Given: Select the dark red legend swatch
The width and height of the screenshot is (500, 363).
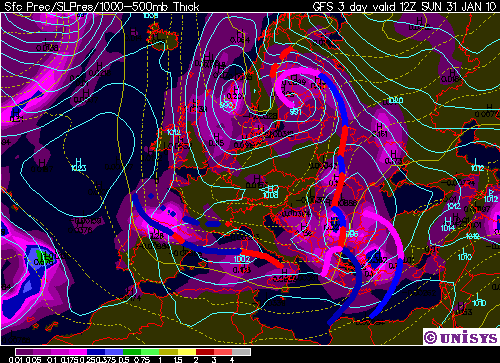Looking at the screenshot, I should (x=205, y=352).
